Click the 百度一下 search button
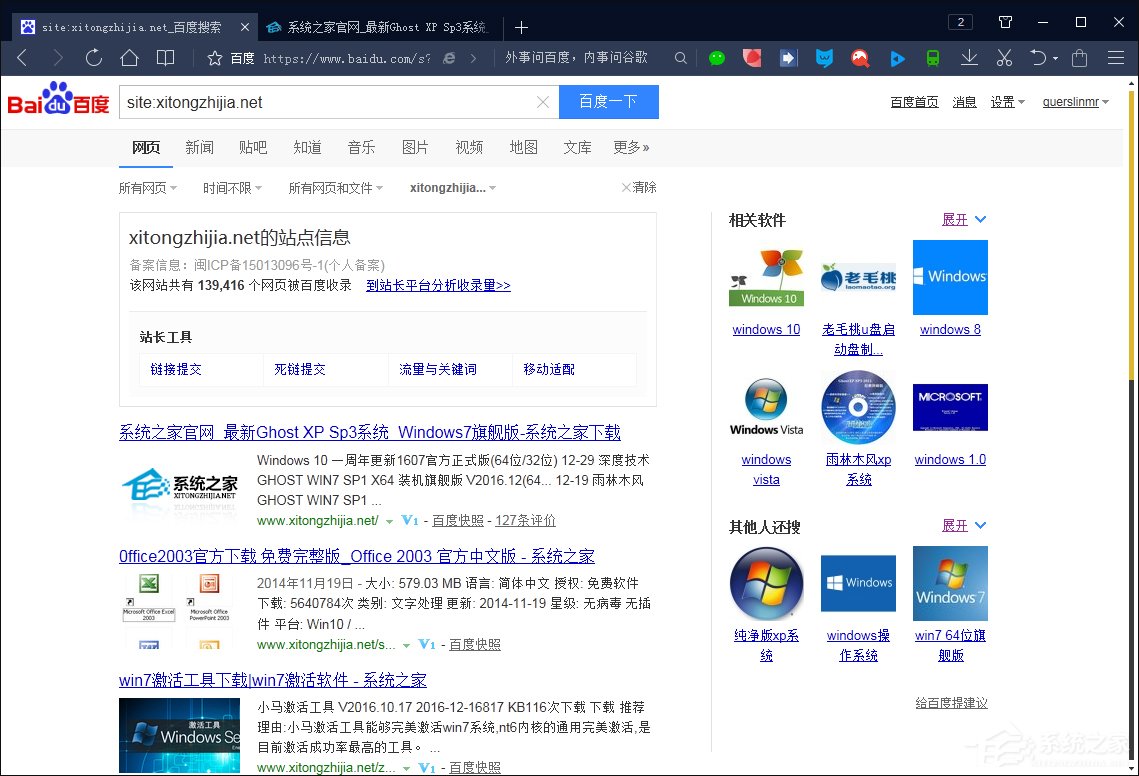The height and width of the screenshot is (776, 1139). click(608, 102)
